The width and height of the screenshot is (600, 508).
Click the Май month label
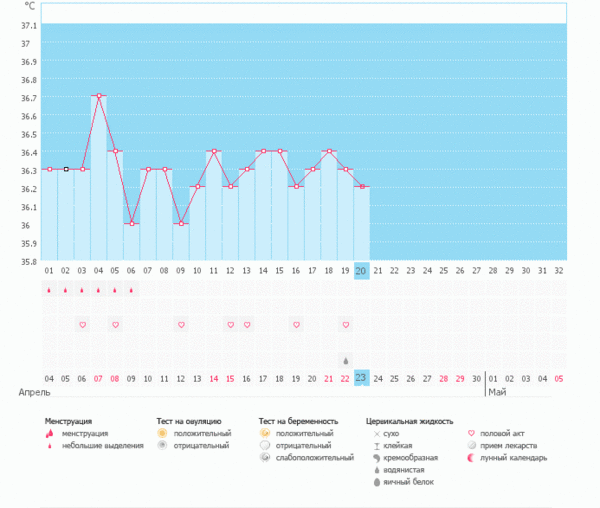pos(496,393)
